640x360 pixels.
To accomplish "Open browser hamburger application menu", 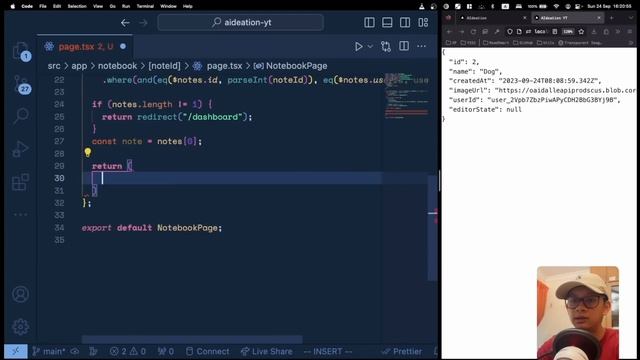I will pos(630,31).
